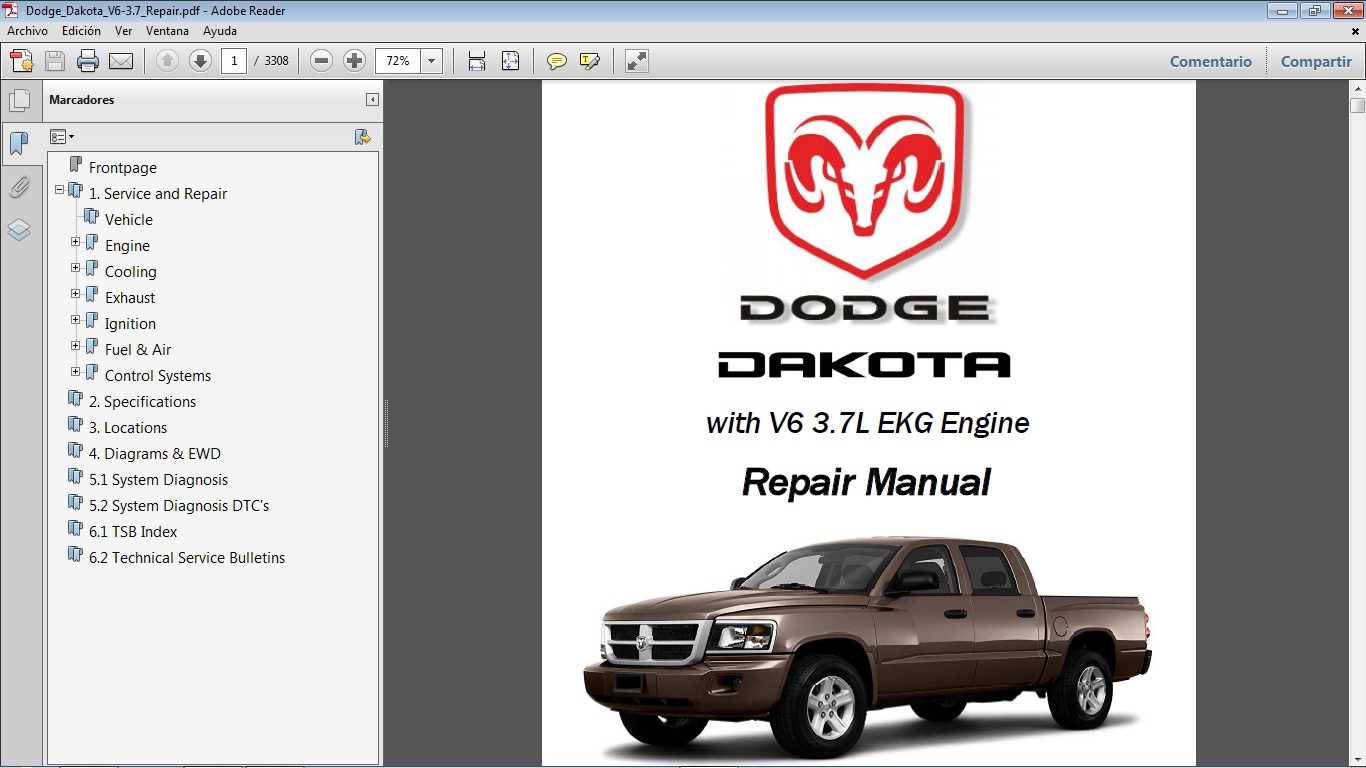Open the Compartir pane
Viewport: 1366px width, 768px height.
1316,61
